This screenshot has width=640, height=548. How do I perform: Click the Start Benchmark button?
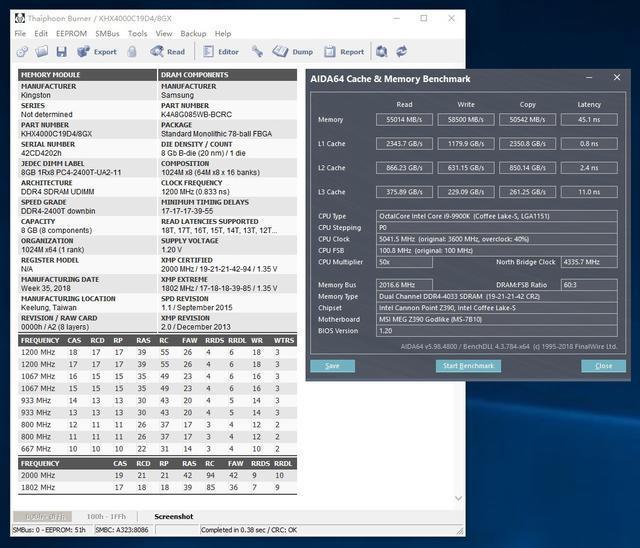pos(468,366)
